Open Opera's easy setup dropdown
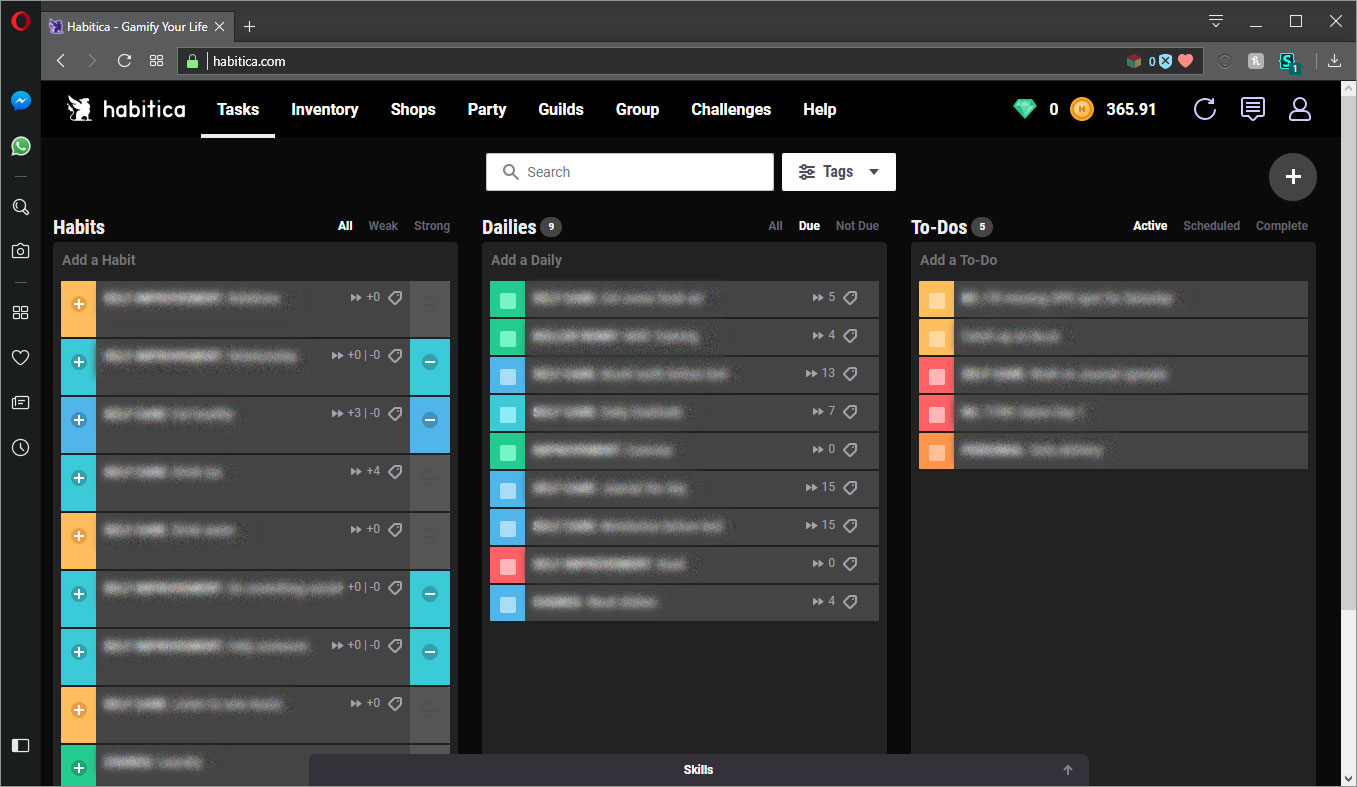The height and width of the screenshot is (787, 1357). pos(1215,20)
